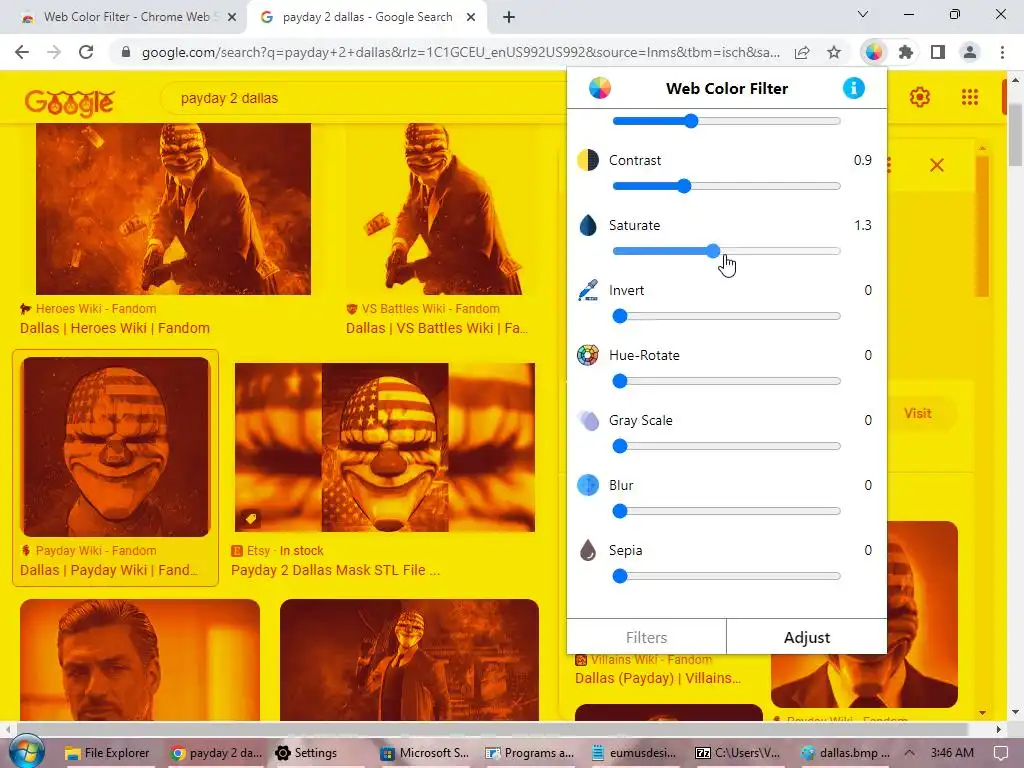The image size is (1024, 768).
Task: Open the Etsy Dallas mask image thumbnail
Action: (x=385, y=447)
